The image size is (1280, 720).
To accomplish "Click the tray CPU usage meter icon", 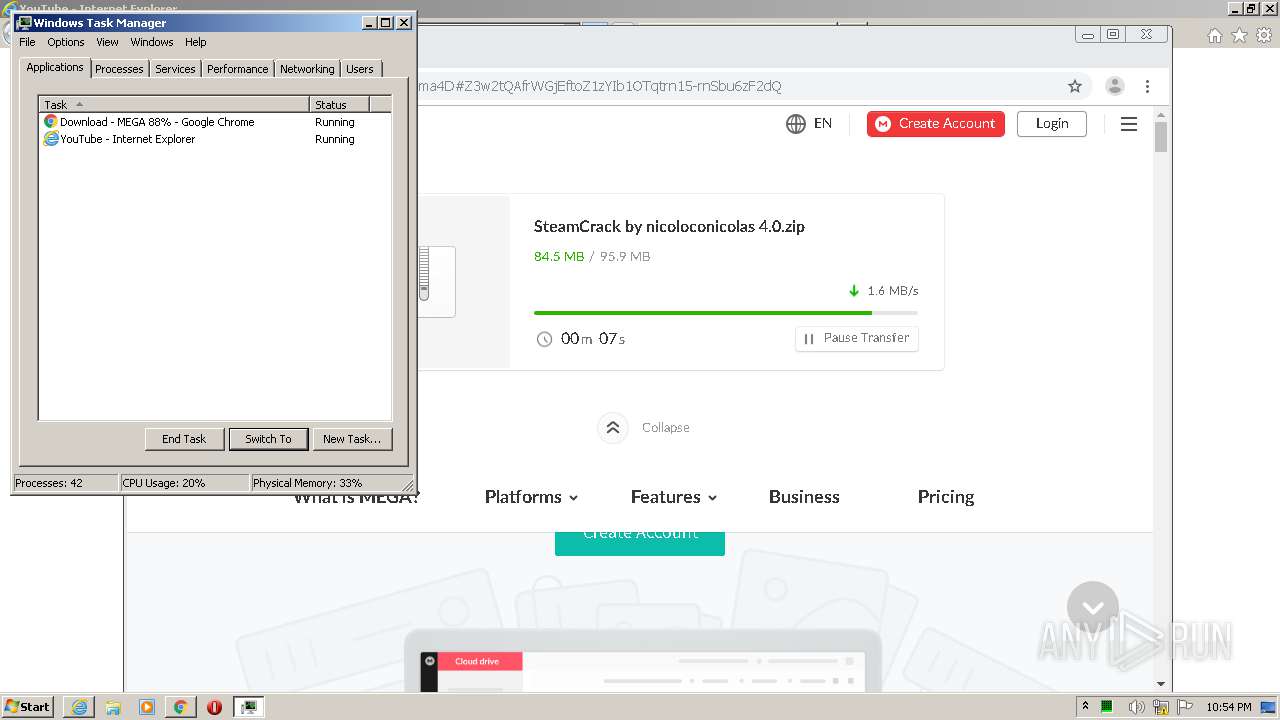I will point(1107,707).
